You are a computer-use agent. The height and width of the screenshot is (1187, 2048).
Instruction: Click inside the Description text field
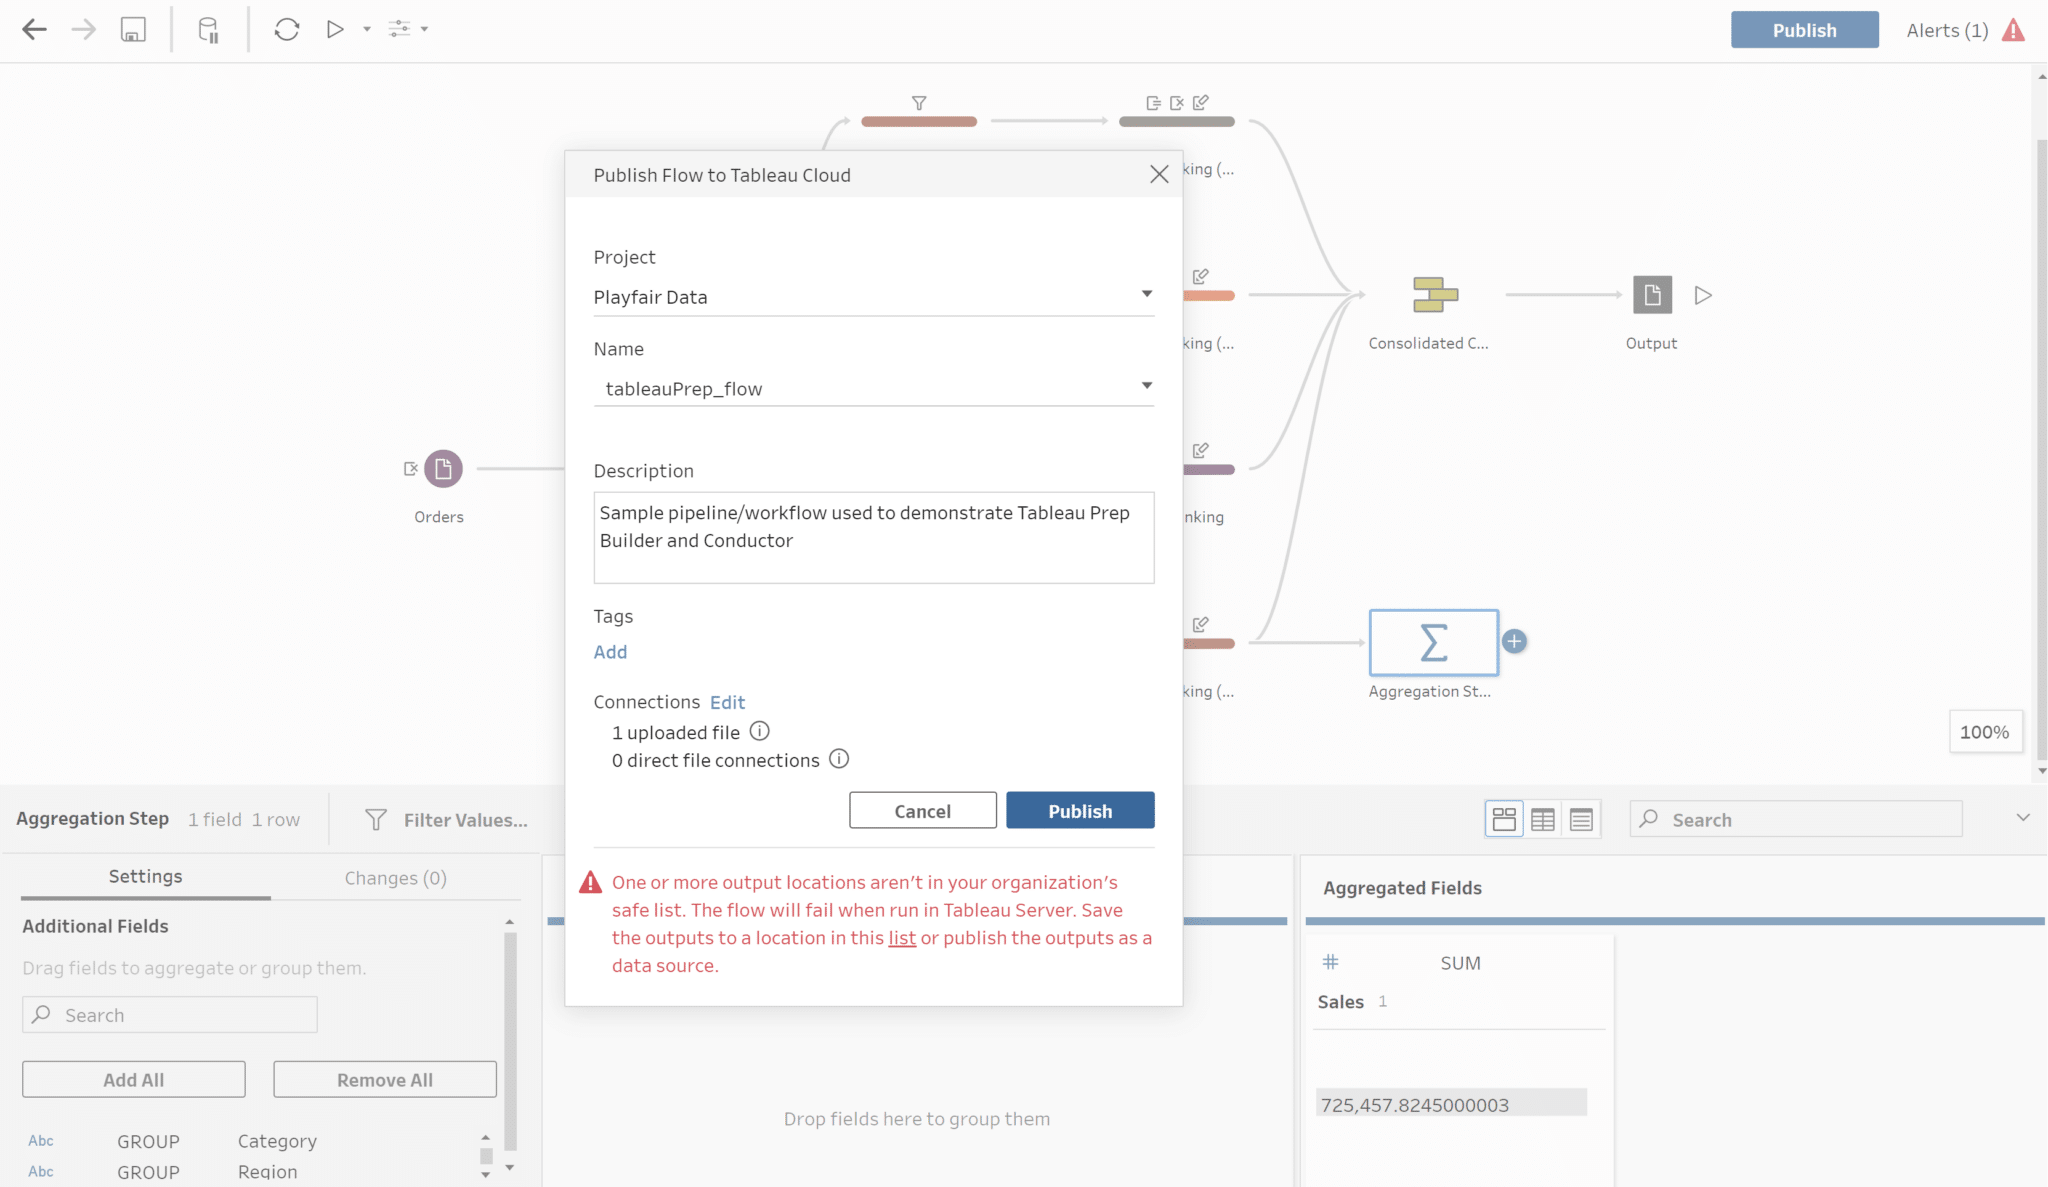(x=873, y=537)
